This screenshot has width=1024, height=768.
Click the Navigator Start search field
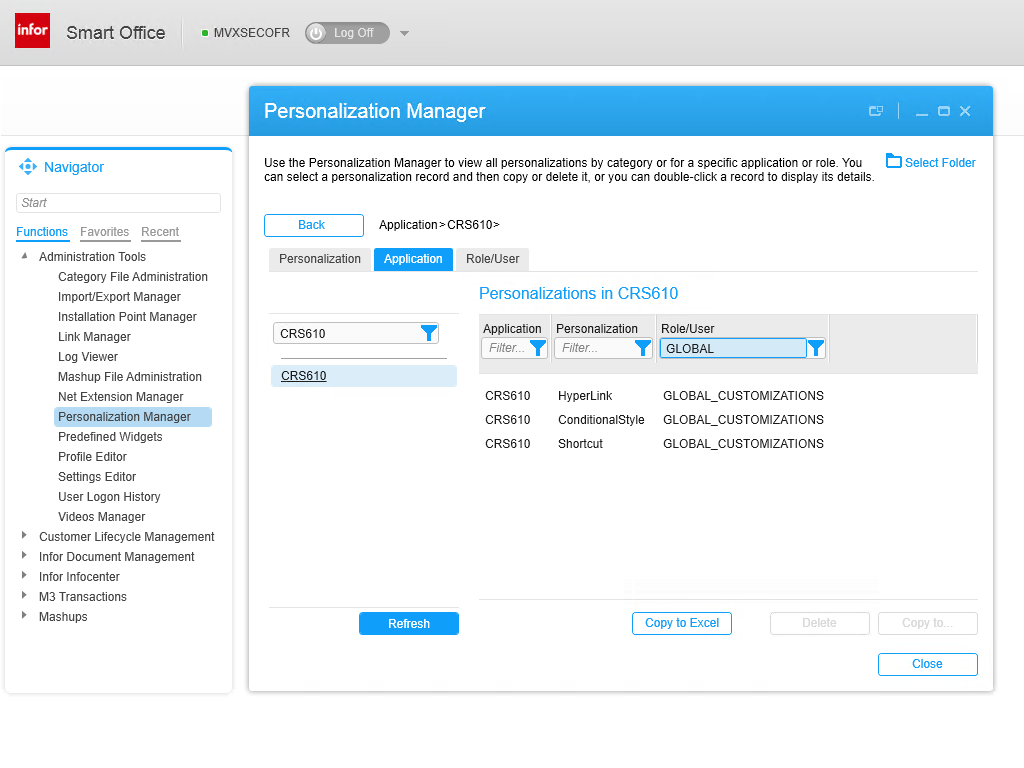point(118,203)
